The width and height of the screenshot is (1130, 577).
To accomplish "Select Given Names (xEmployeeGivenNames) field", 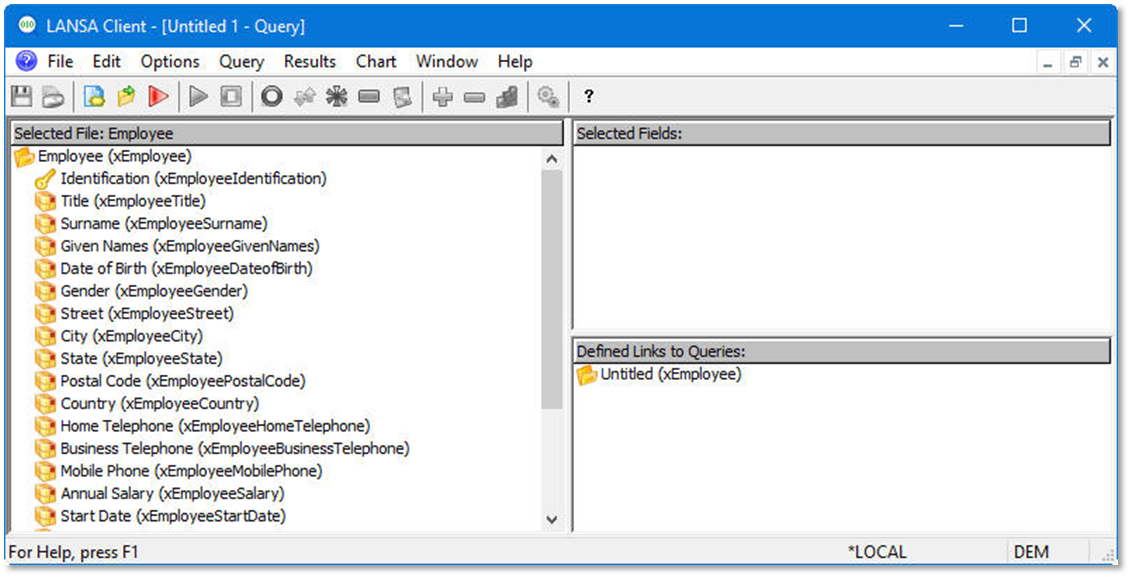I will (x=190, y=246).
